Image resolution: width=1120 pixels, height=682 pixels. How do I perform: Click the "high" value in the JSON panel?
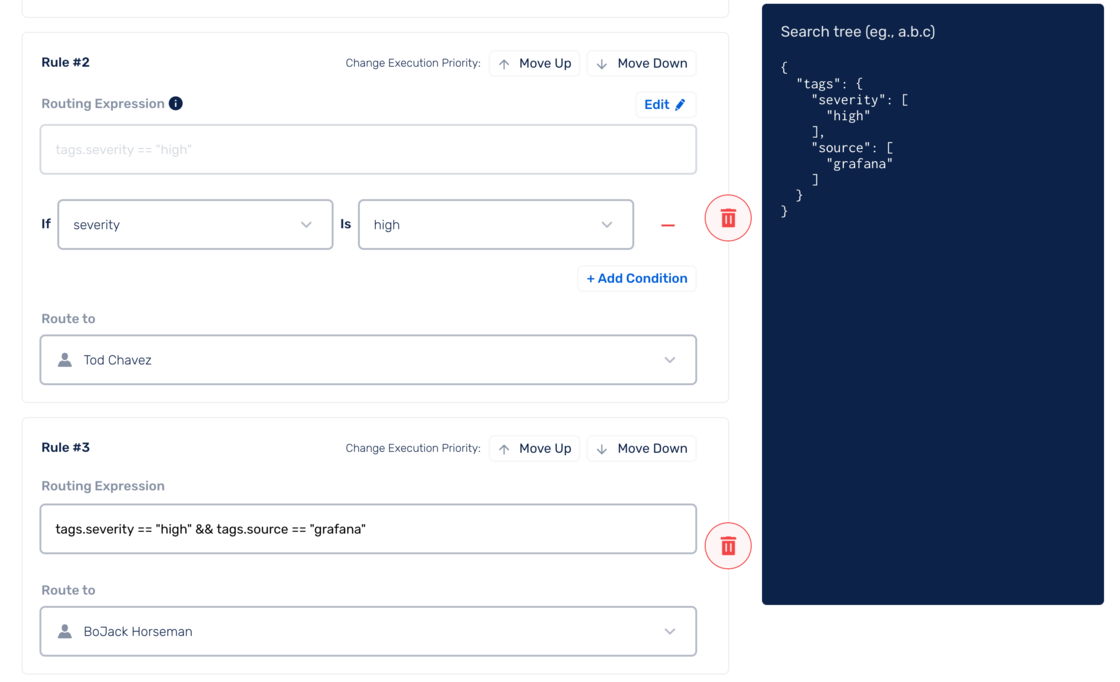tap(849, 116)
